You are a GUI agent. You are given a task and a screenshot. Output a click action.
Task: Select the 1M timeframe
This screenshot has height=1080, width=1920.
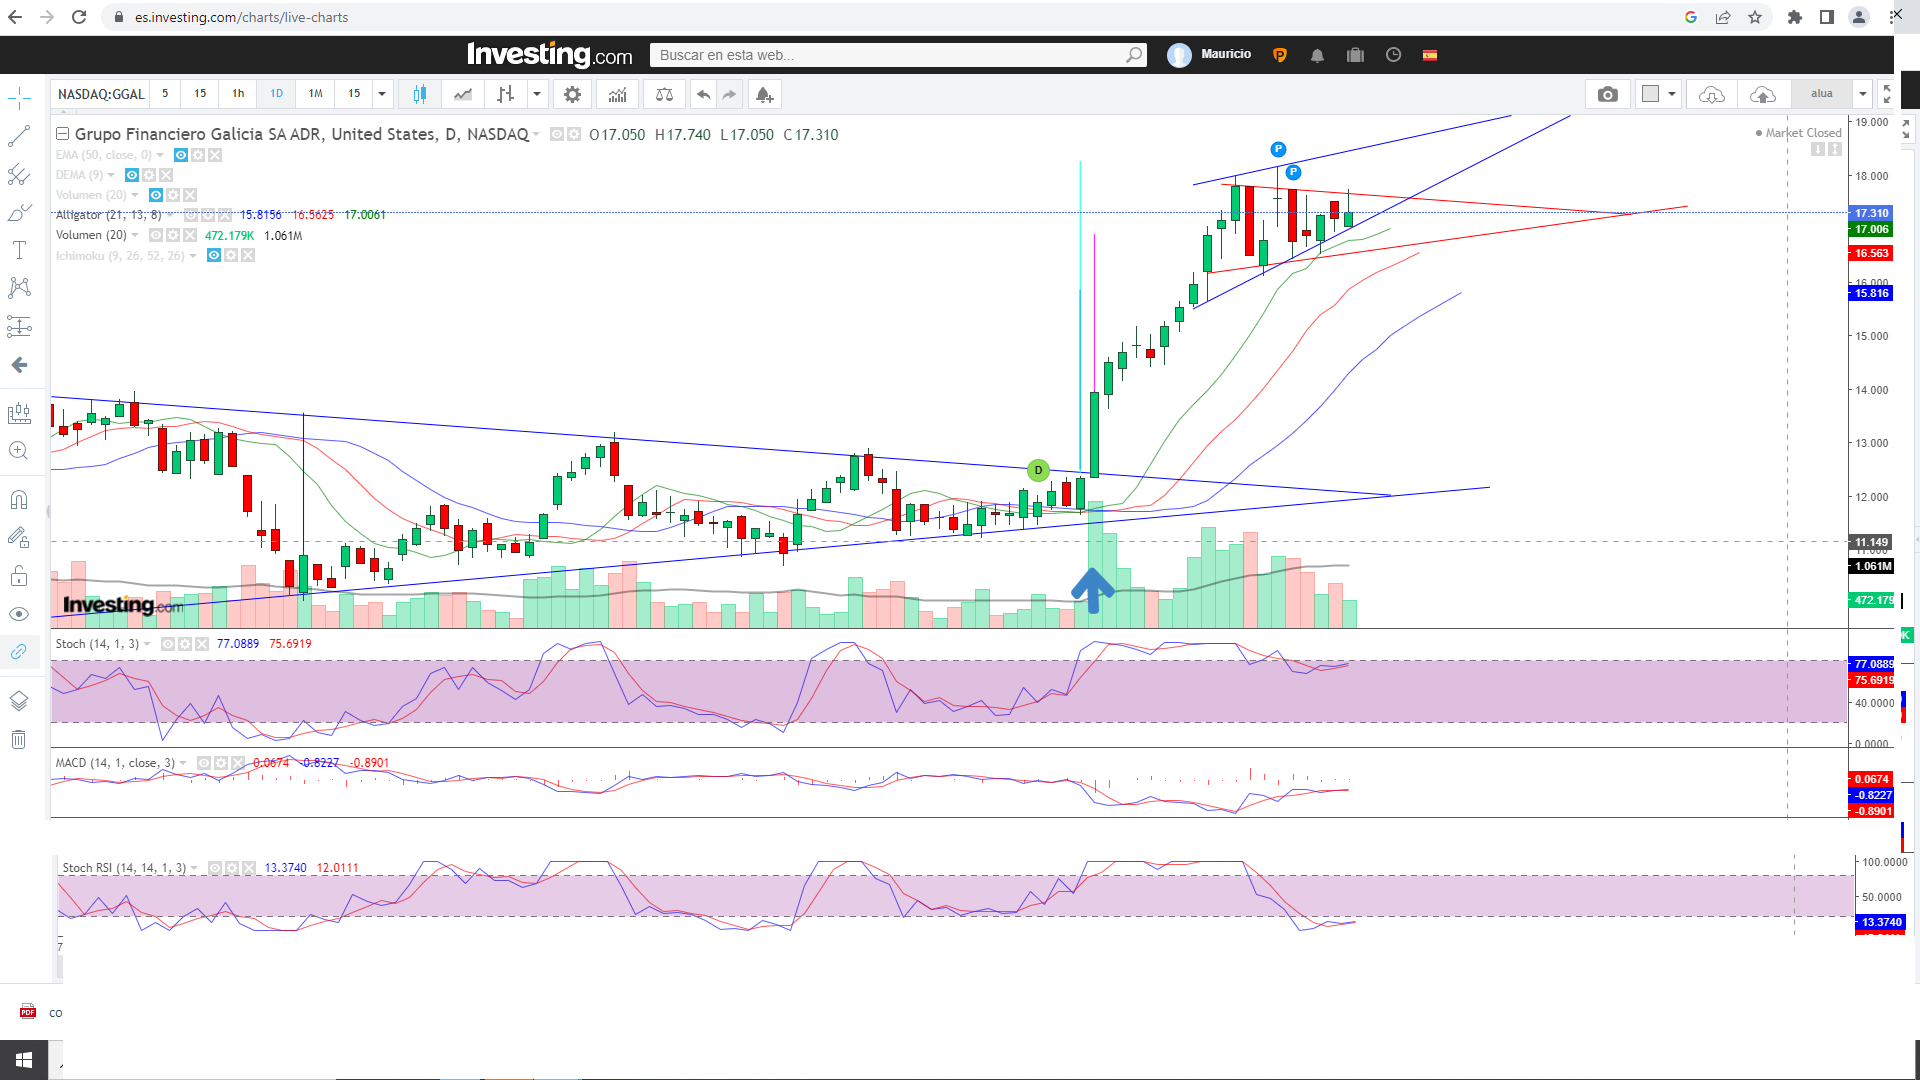(315, 94)
